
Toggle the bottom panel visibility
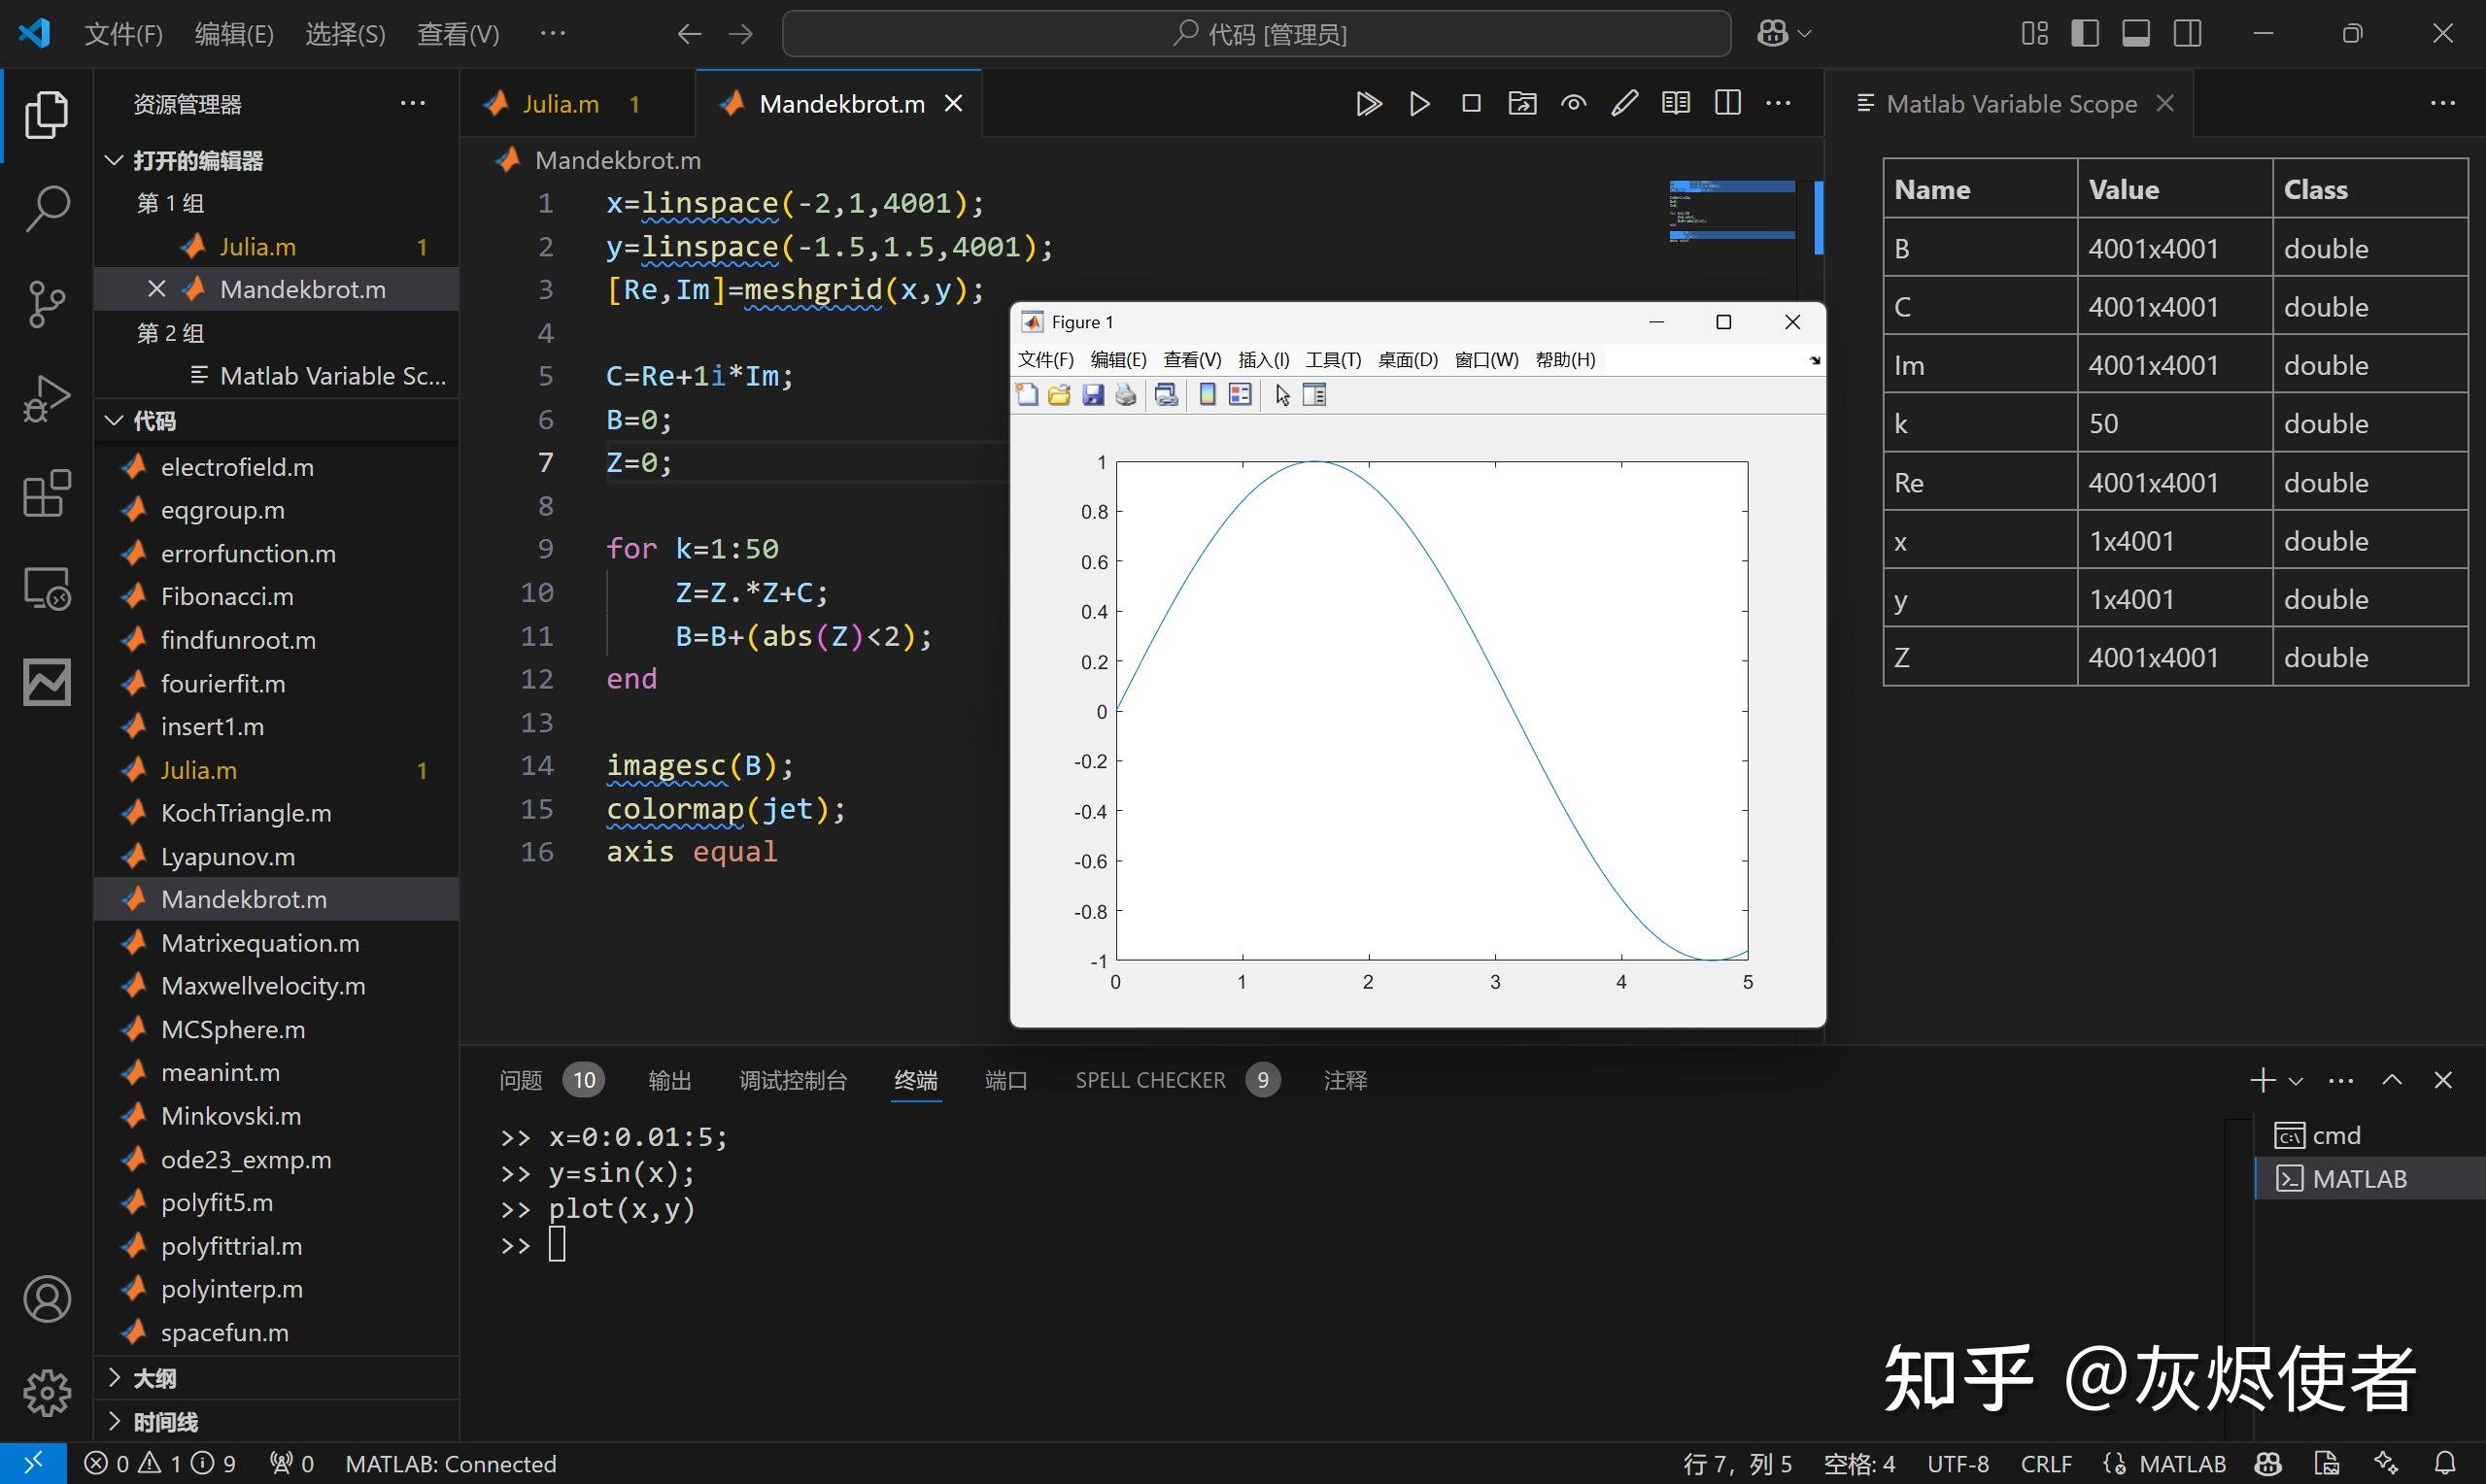(x=2136, y=33)
